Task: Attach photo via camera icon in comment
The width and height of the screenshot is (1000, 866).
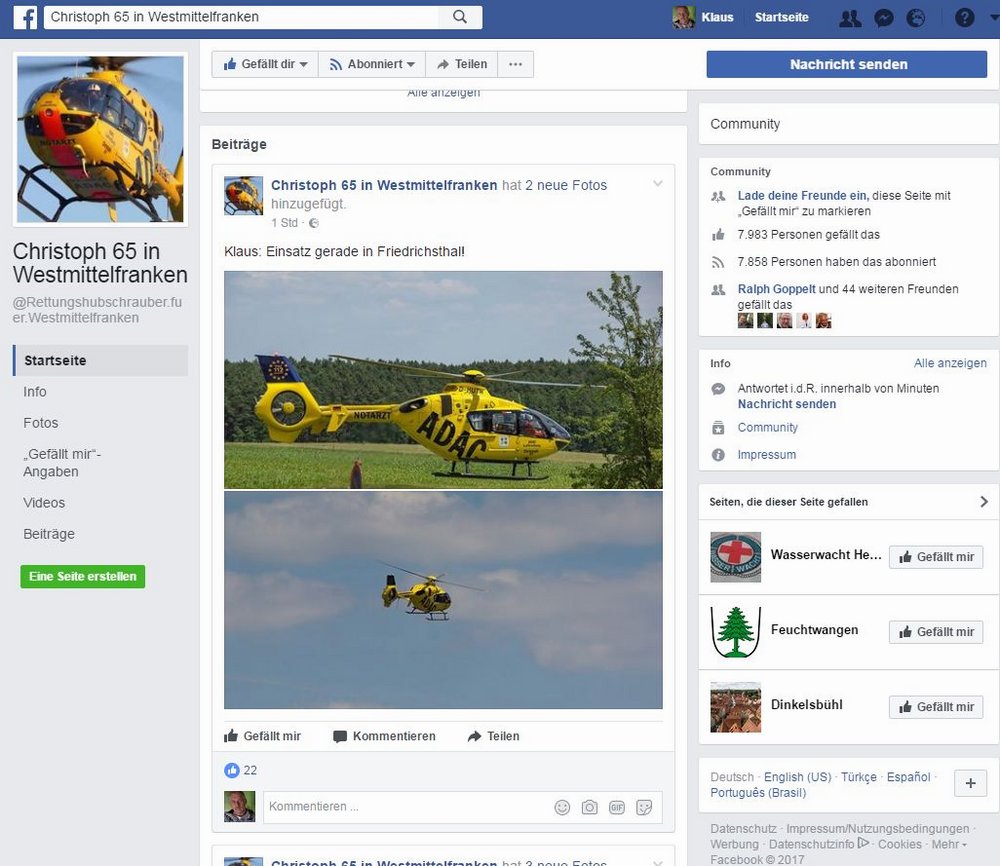Action: coord(590,807)
